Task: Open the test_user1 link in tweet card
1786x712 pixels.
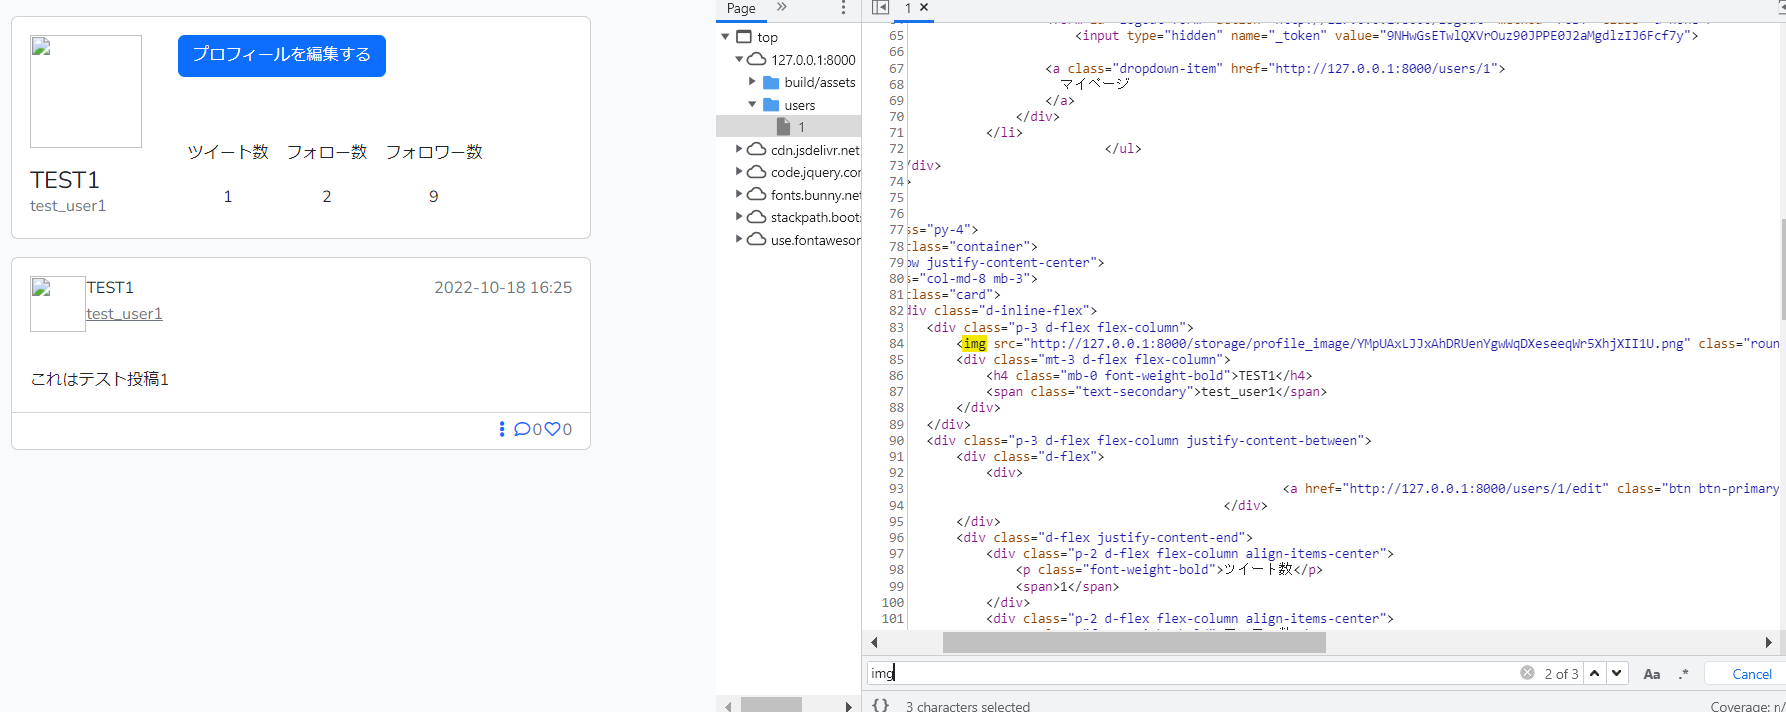Action: click(124, 314)
